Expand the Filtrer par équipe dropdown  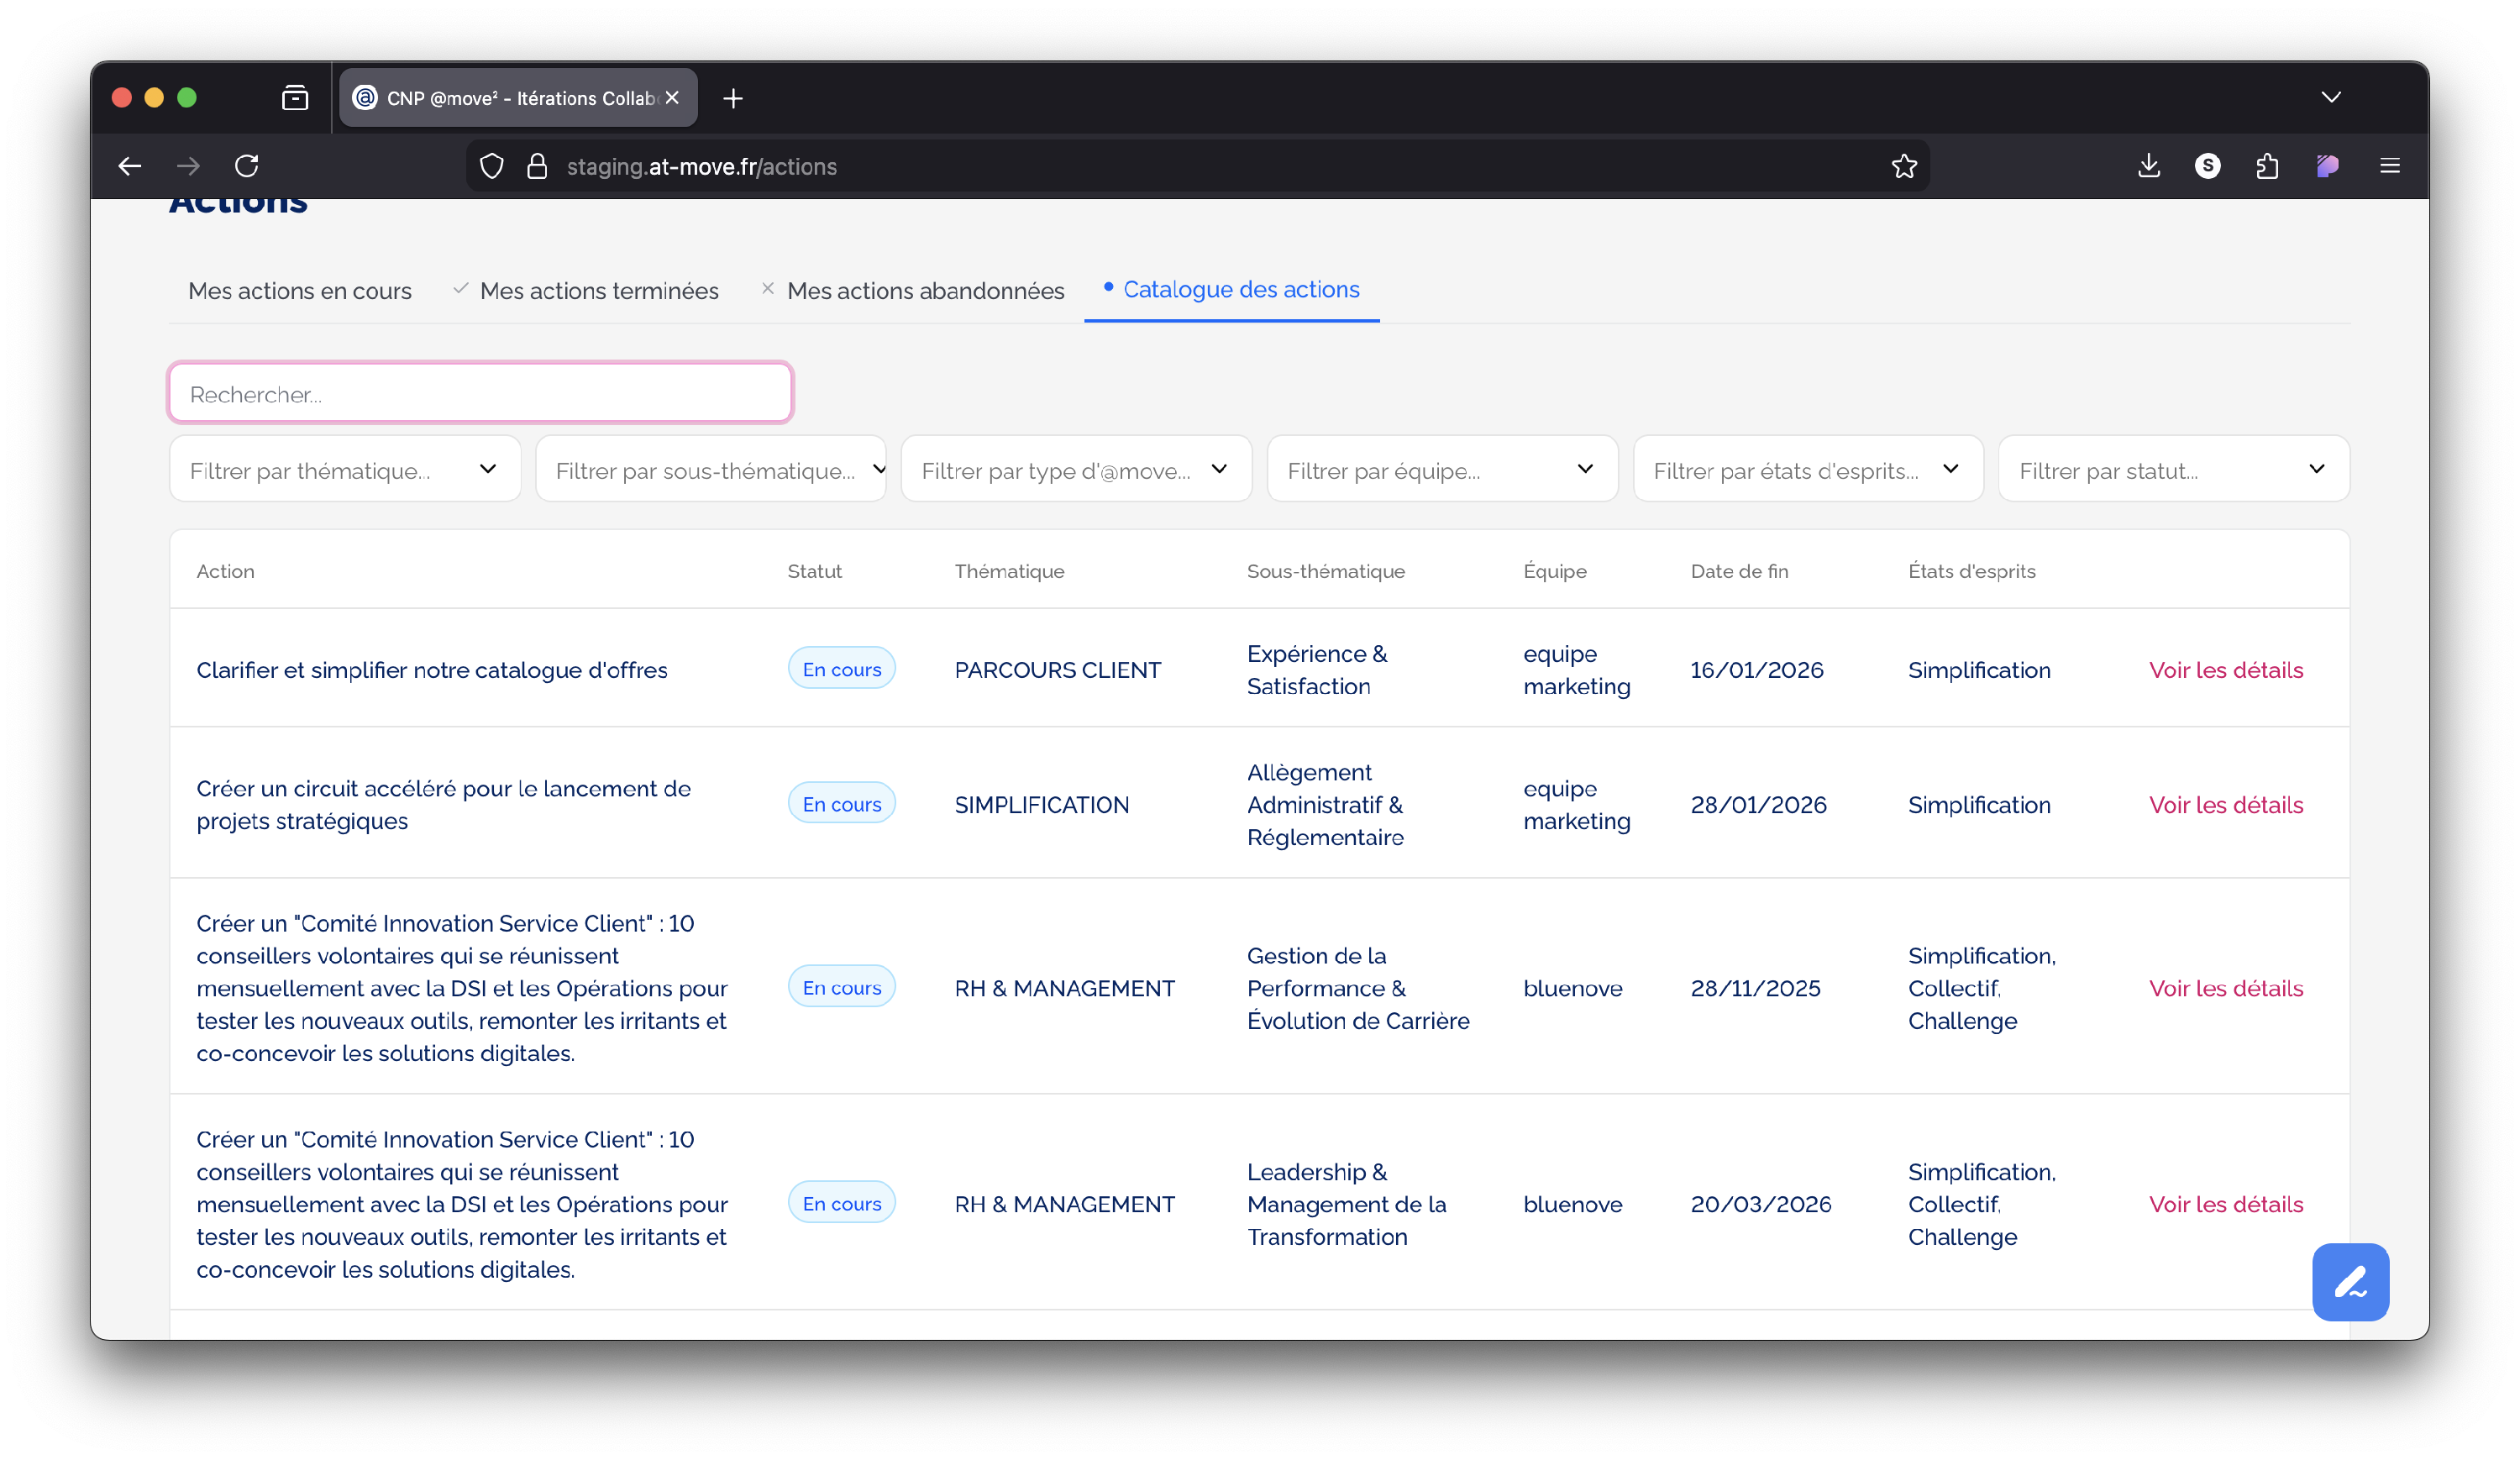click(1441, 469)
